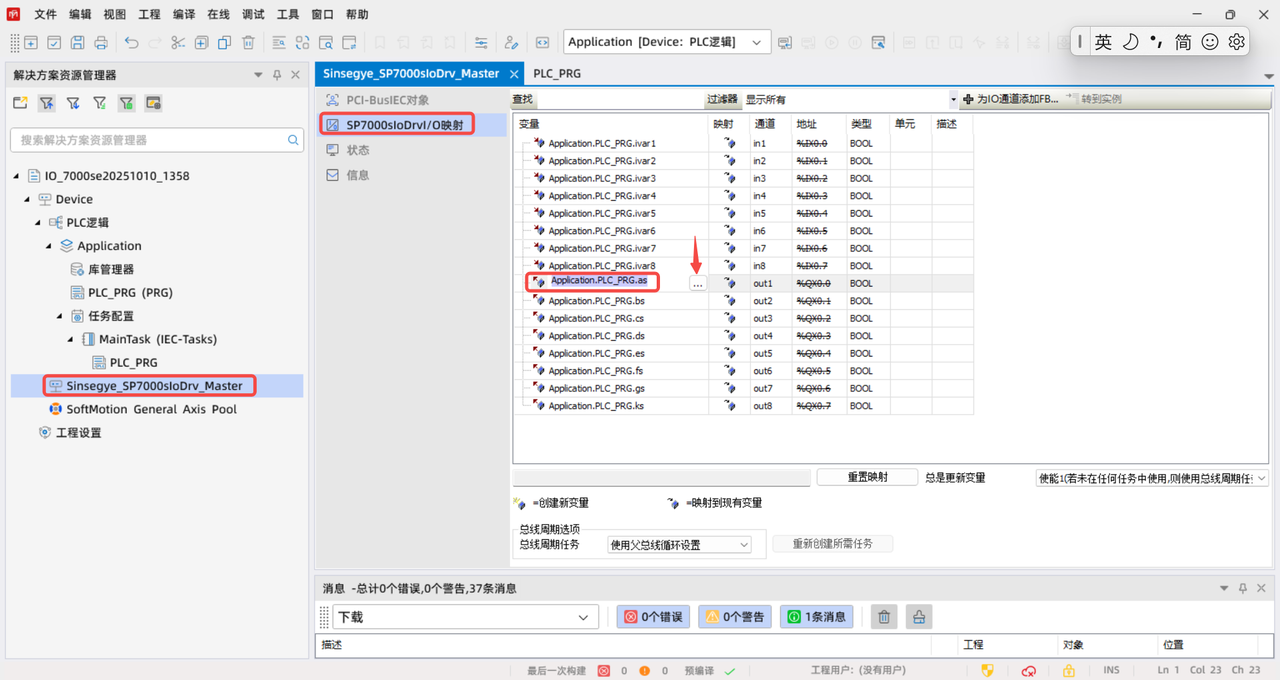1280x680 pixels.
Task: Click the print icon in toolbar
Action: 101,43
